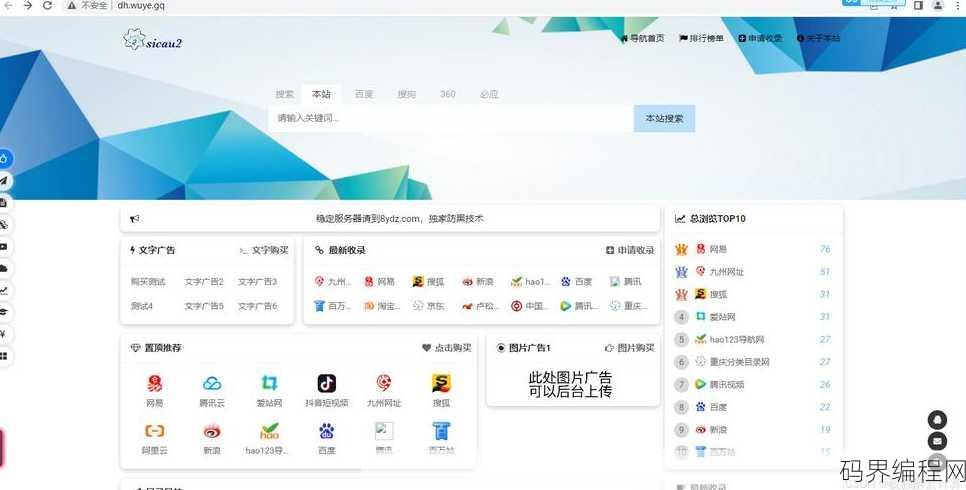Open 排行榜单 in top navigation
The height and width of the screenshot is (490, 966).
pos(701,38)
